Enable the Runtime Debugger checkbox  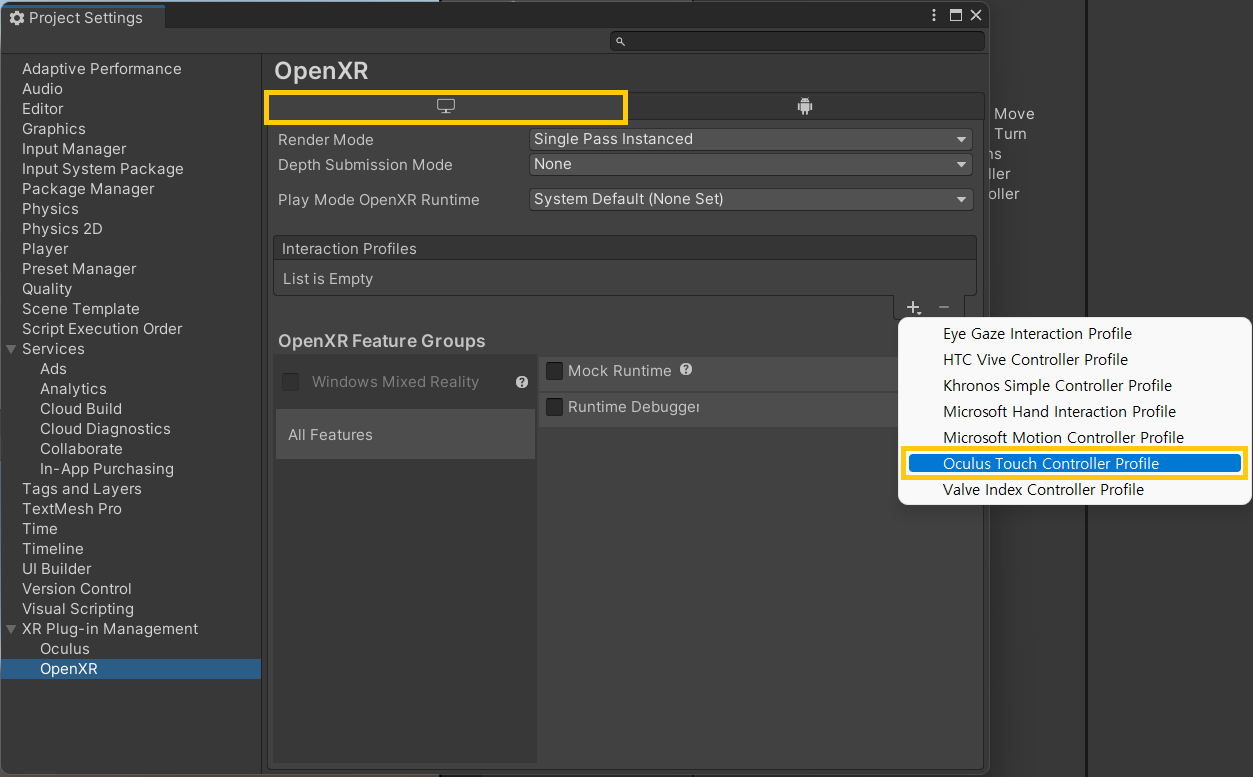coord(555,407)
